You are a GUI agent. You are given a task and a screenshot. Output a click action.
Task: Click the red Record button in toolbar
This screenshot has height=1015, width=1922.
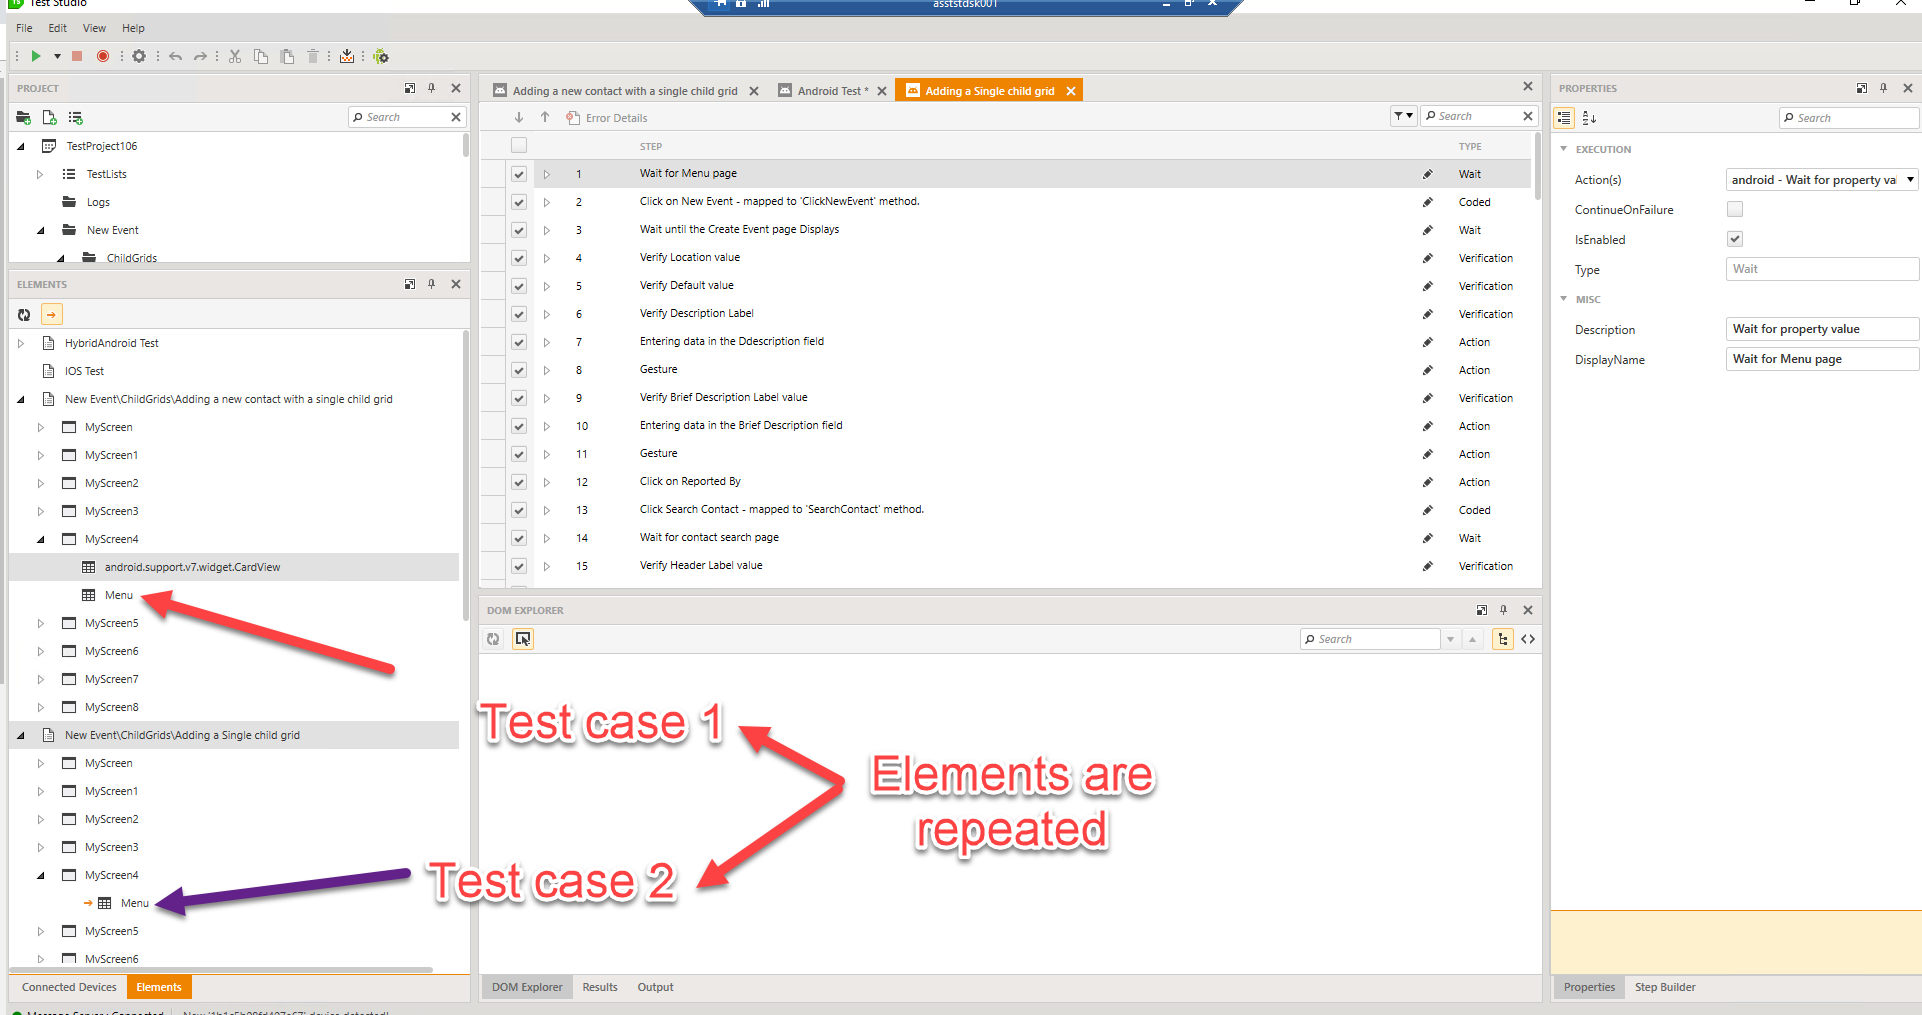(x=103, y=56)
